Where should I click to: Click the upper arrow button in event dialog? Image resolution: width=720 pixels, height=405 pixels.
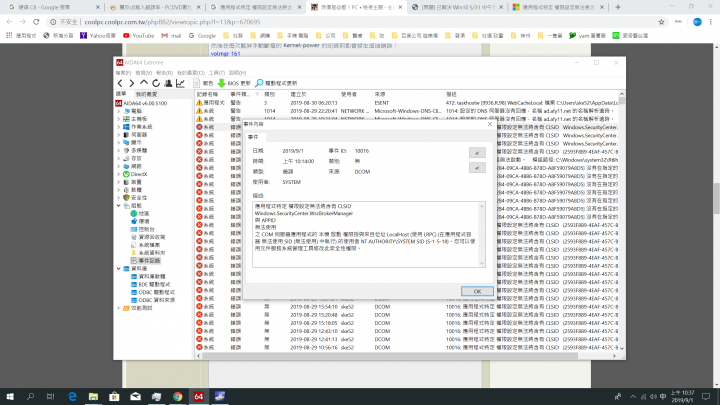[477, 153]
